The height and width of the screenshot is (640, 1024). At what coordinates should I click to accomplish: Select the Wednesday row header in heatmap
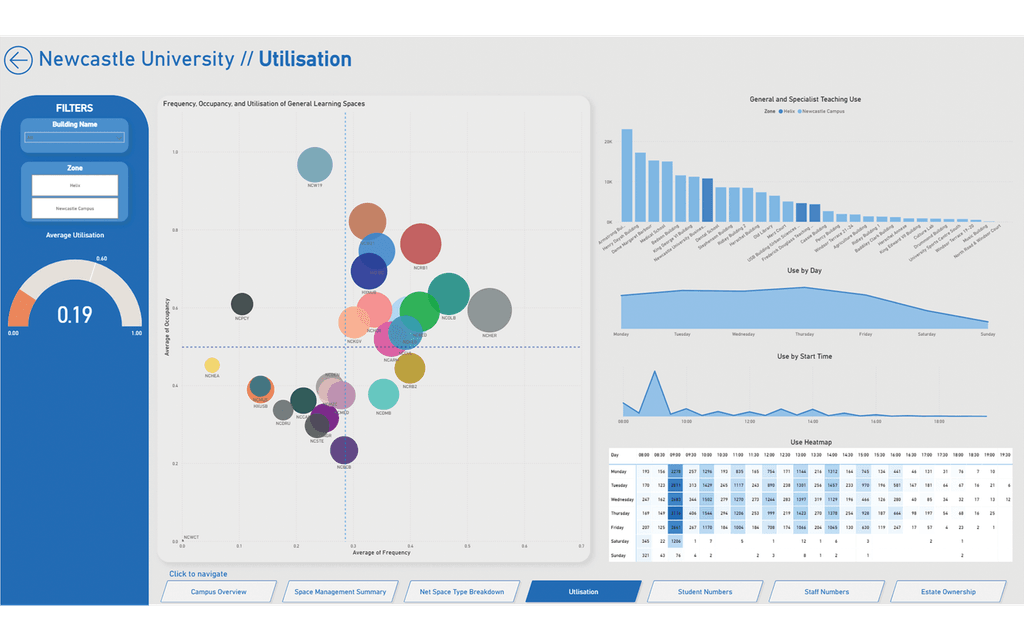[x=622, y=500]
